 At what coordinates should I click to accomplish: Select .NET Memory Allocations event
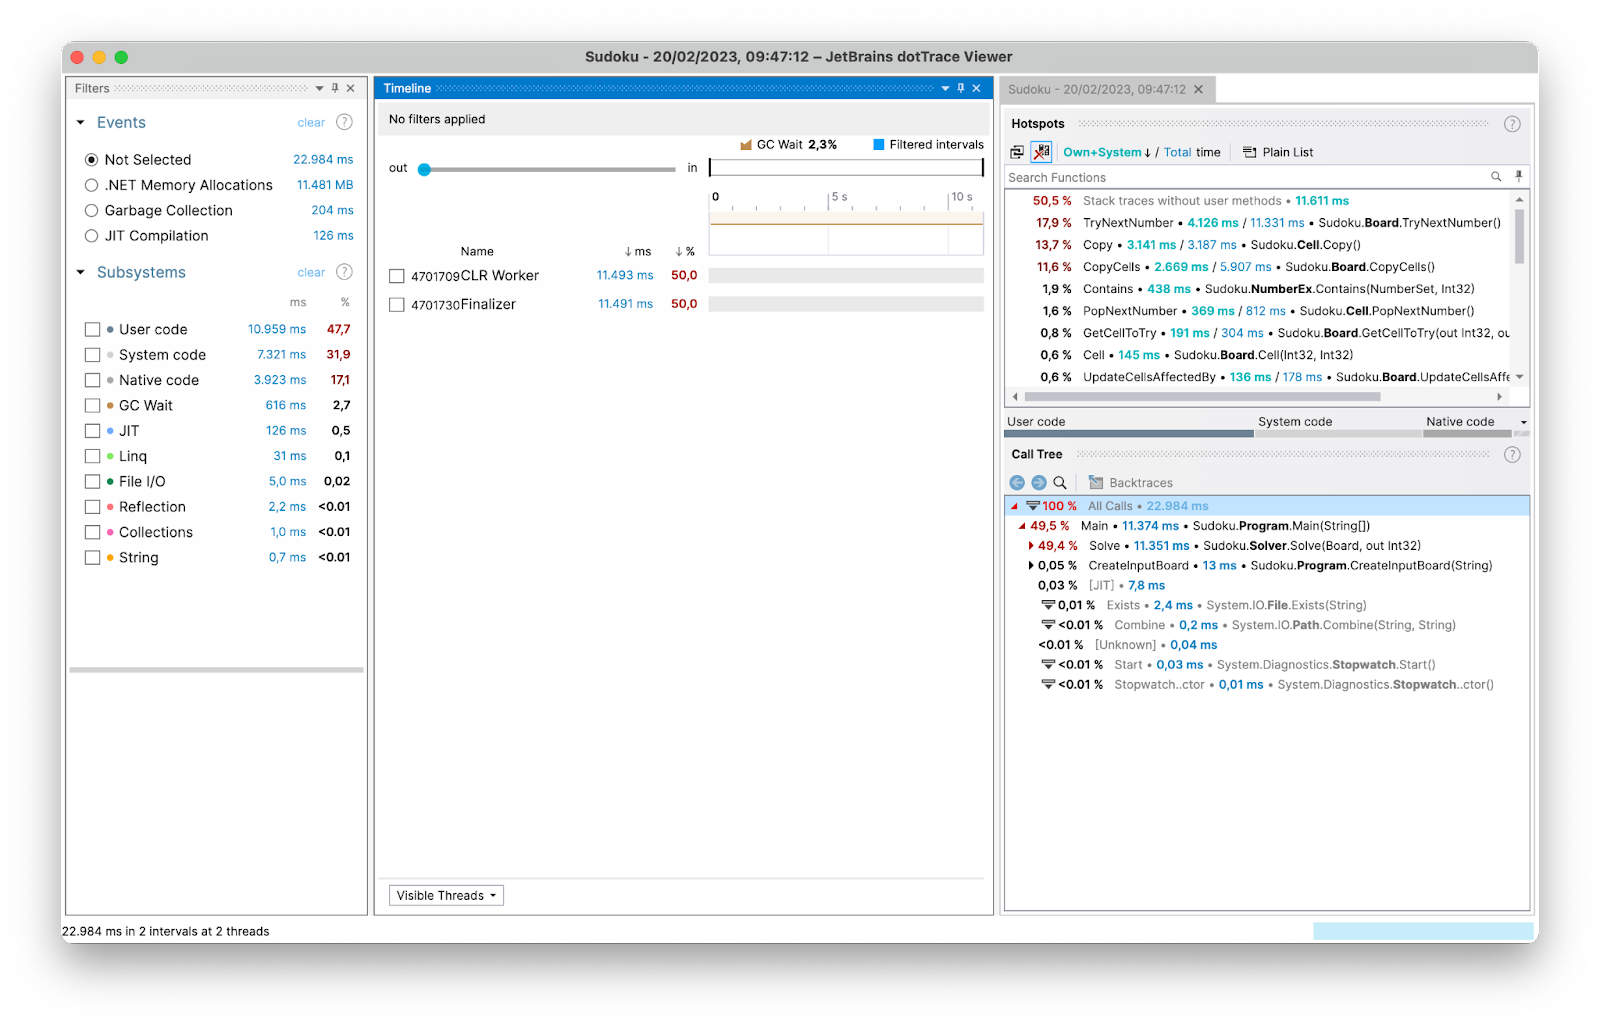tap(92, 185)
